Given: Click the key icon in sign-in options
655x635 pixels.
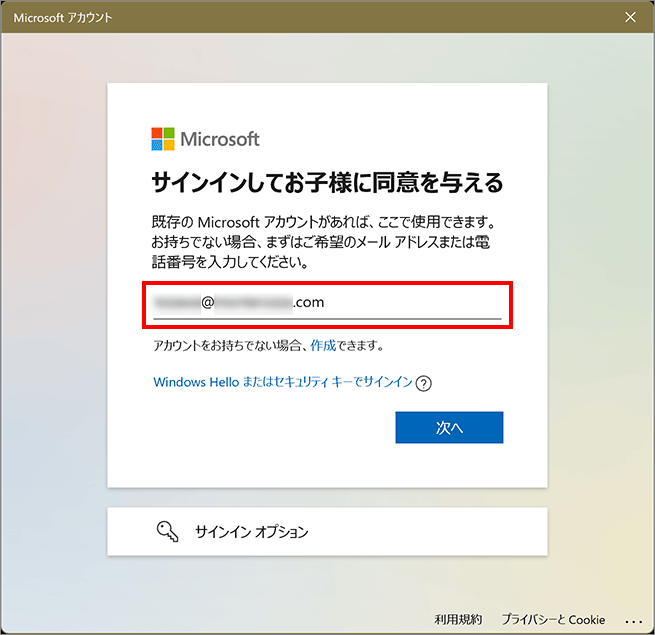Looking at the screenshot, I should (x=167, y=531).
